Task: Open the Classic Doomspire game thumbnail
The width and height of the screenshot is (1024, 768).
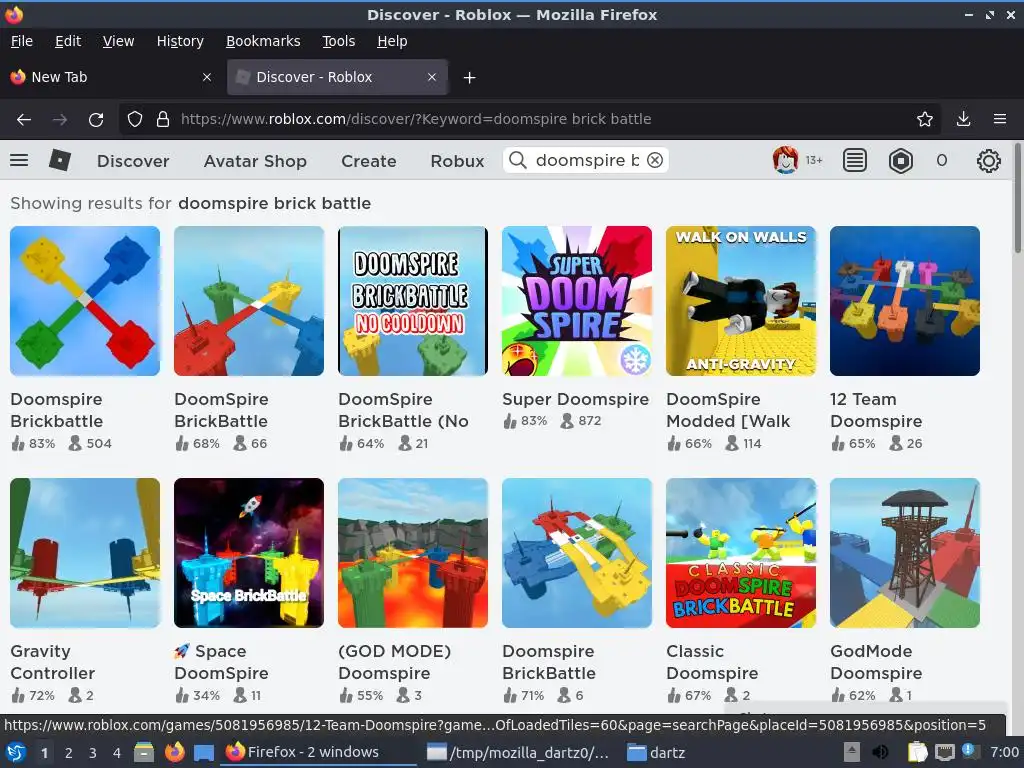Action: pos(741,553)
